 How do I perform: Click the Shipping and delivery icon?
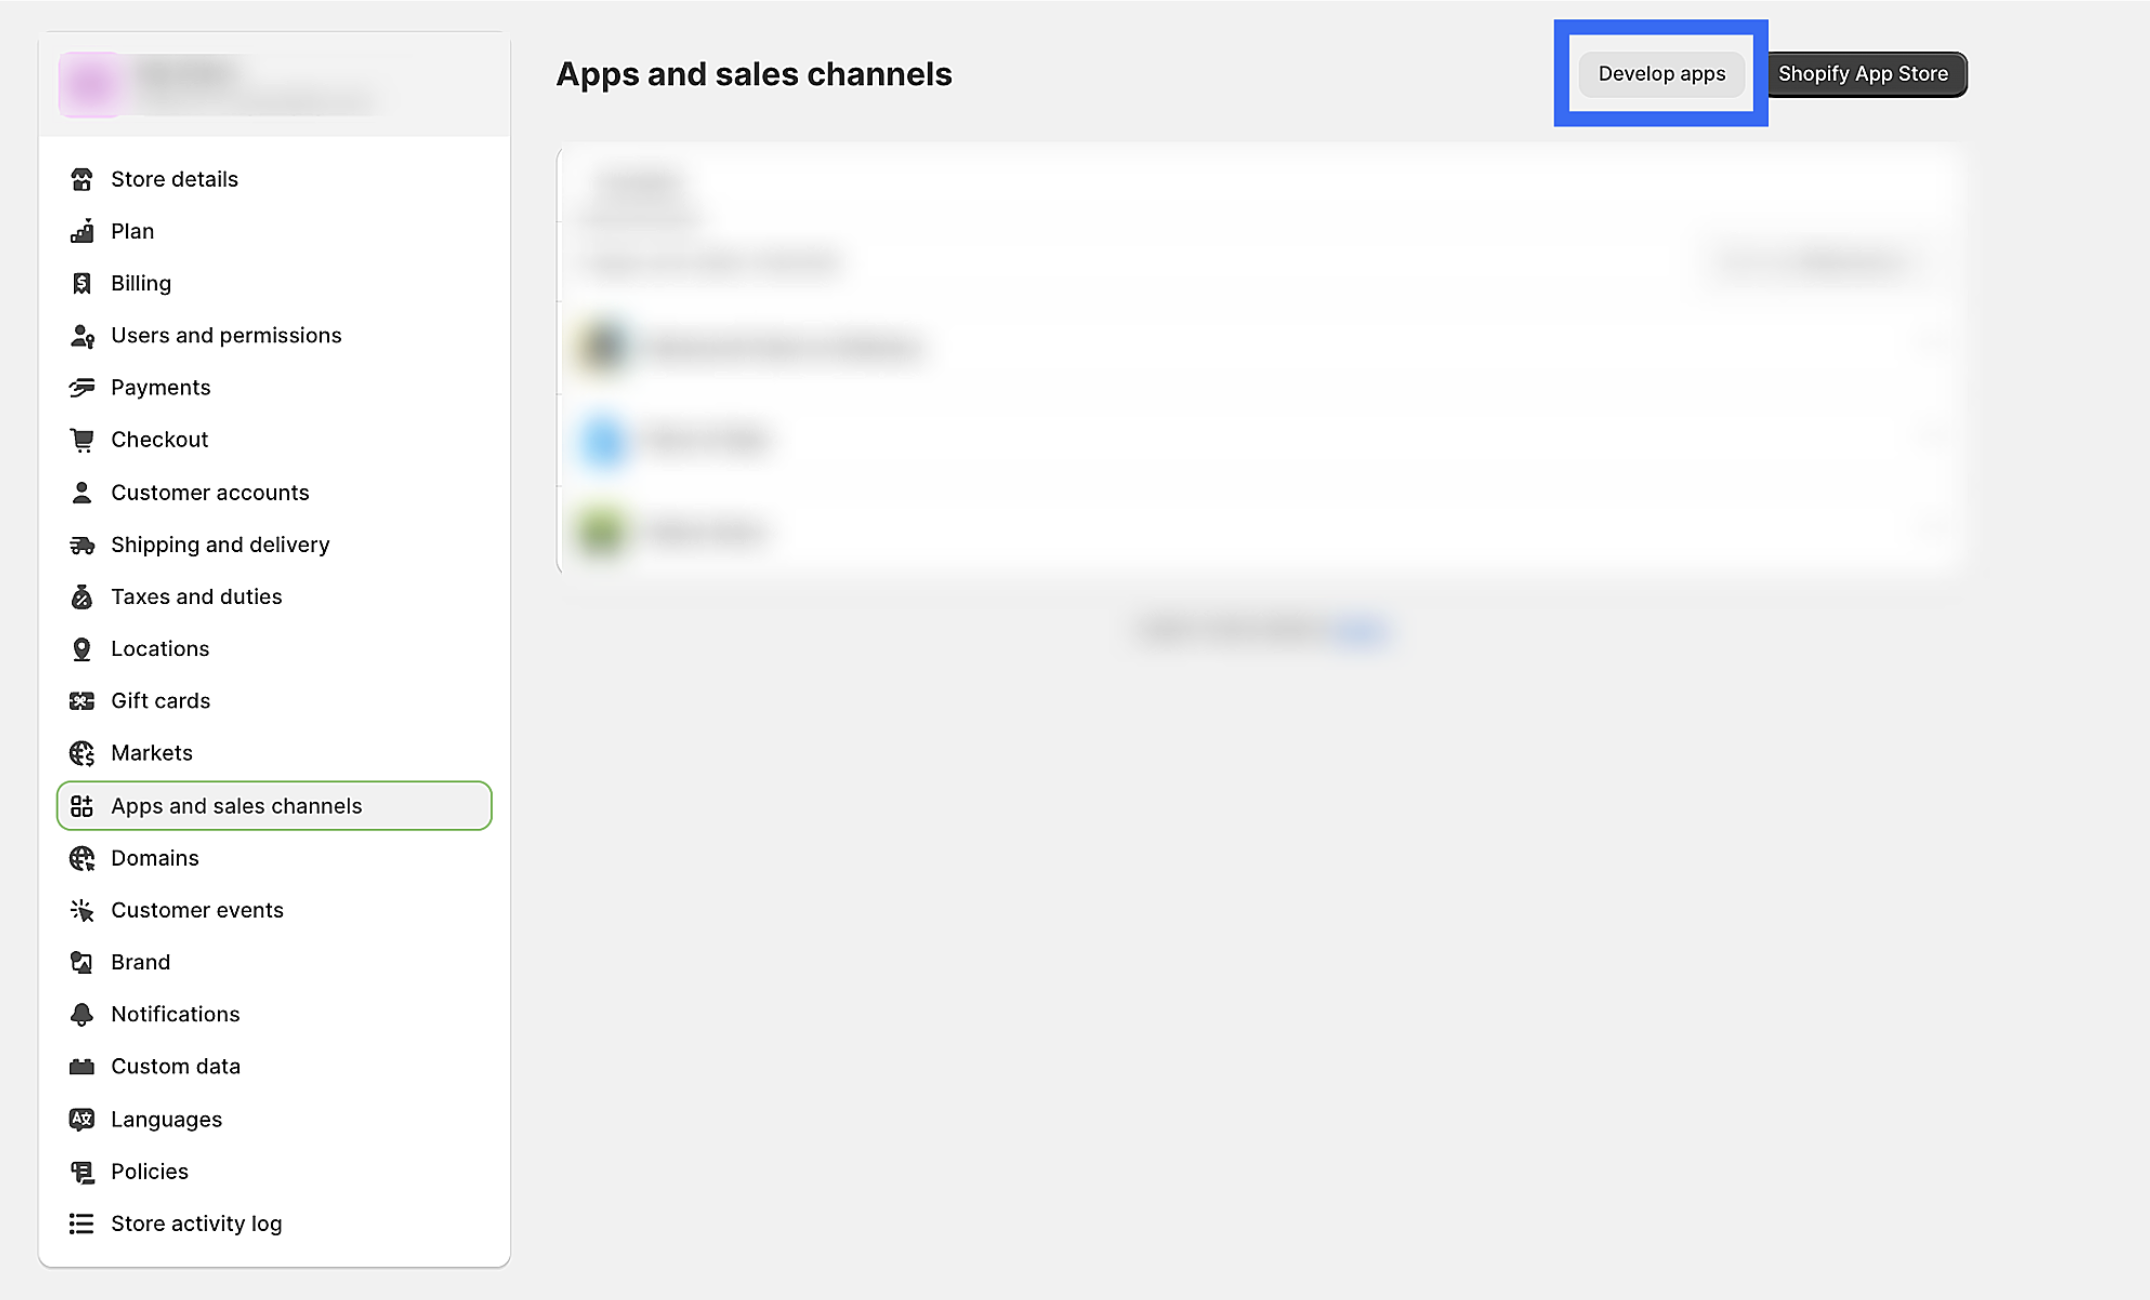(83, 545)
